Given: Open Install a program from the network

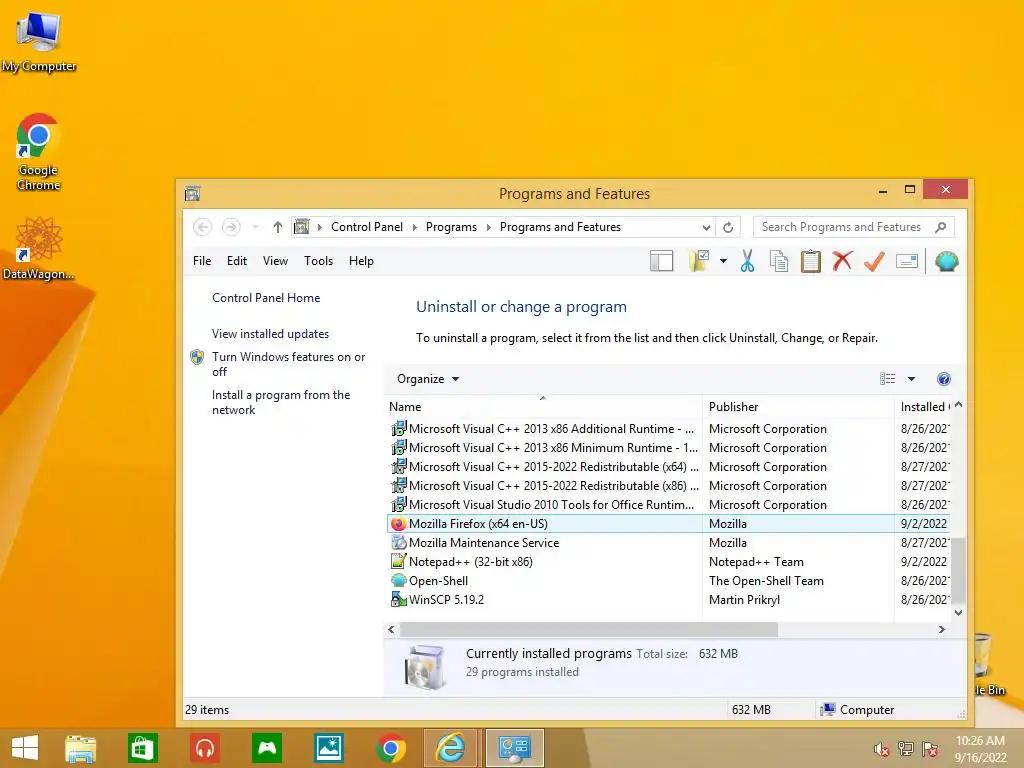Looking at the screenshot, I should (x=281, y=402).
